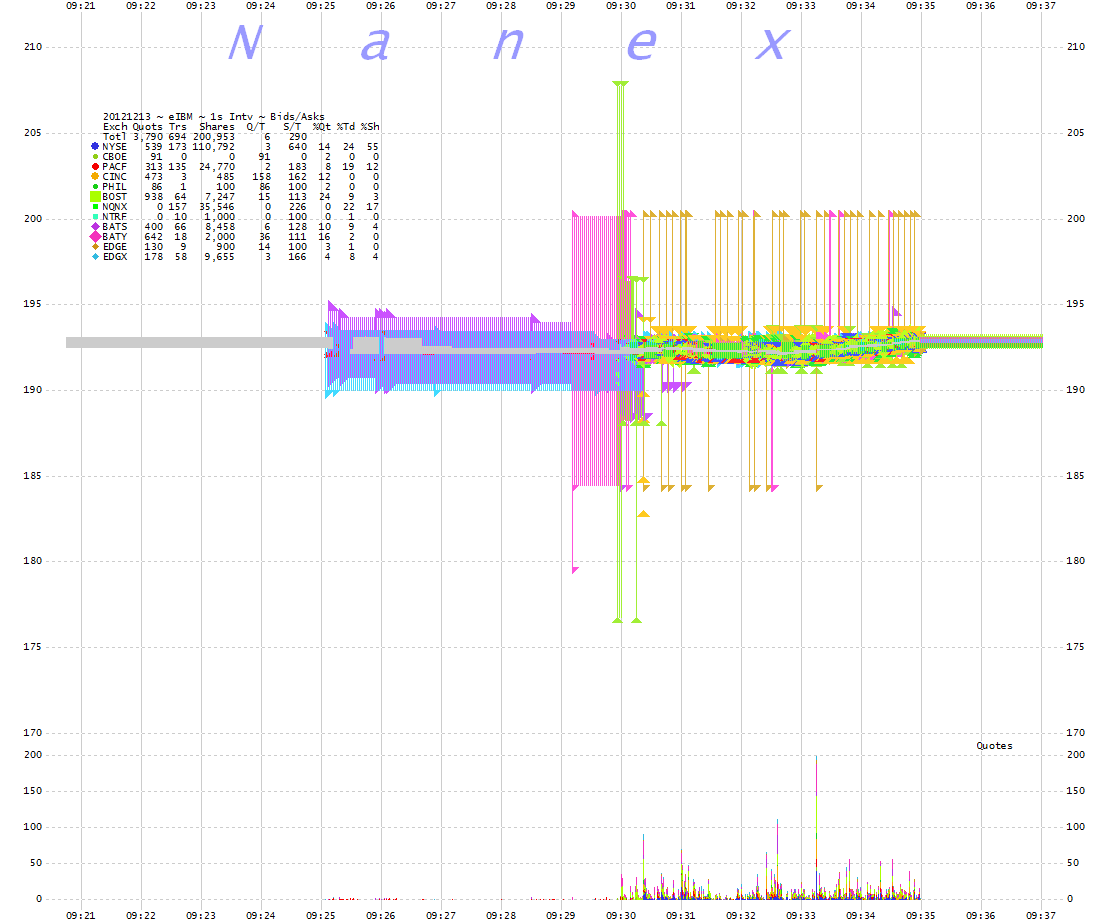Screen dimensions: 1109x922
Task: Click total quotes value '3,790'
Action: (148, 136)
